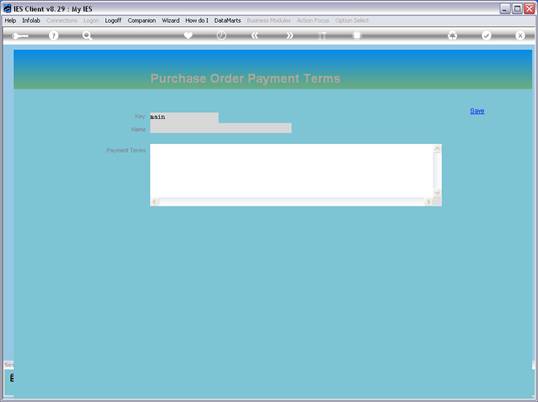Click the double left arrow icon
This screenshot has height=402, width=538.
[255, 35]
